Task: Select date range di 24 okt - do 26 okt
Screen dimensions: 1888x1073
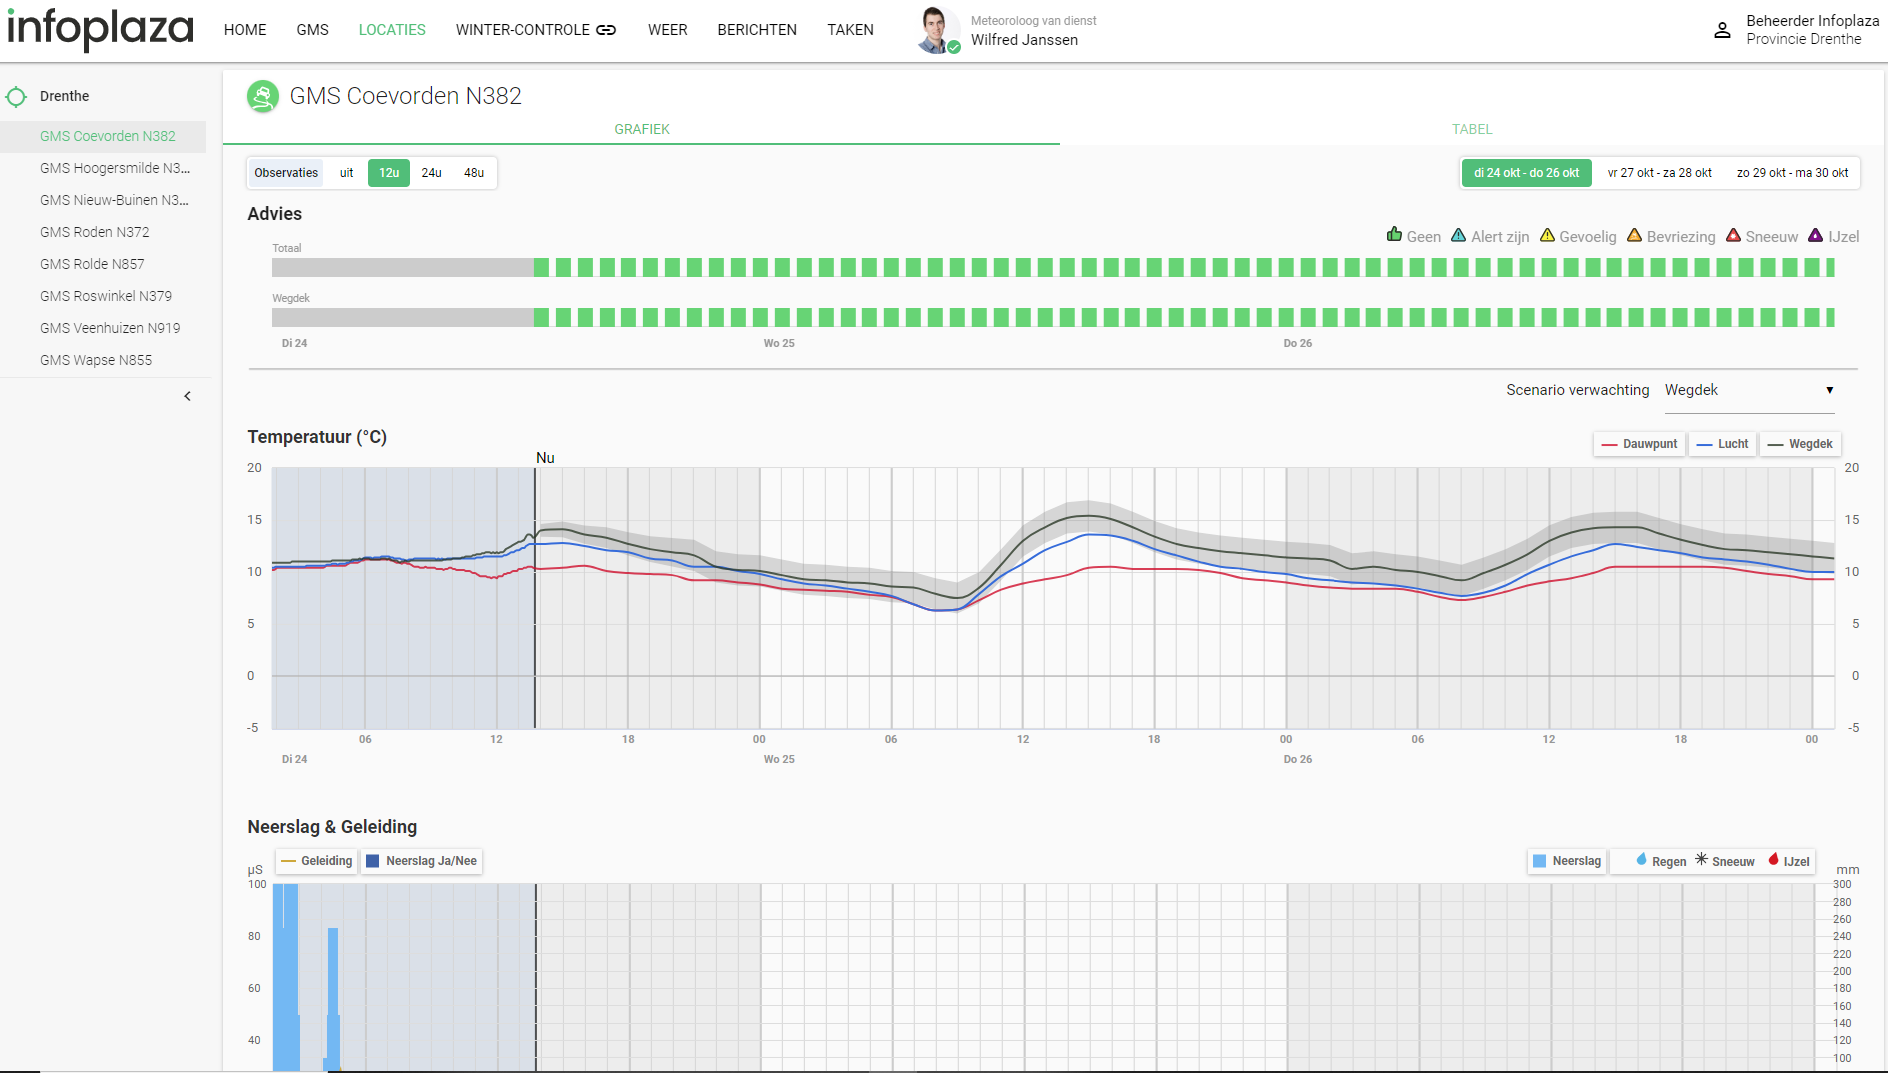Action: (1526, 173)
